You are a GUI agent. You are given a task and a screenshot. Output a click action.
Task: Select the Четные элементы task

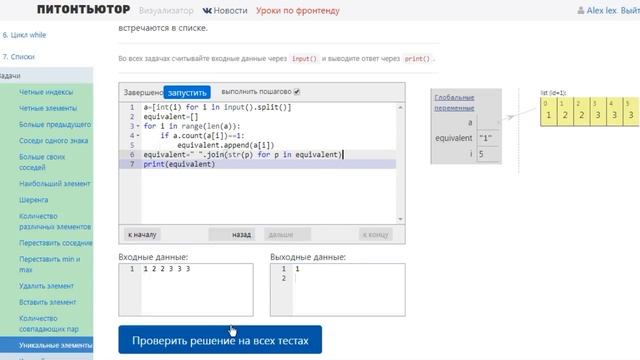click(48, 108)
